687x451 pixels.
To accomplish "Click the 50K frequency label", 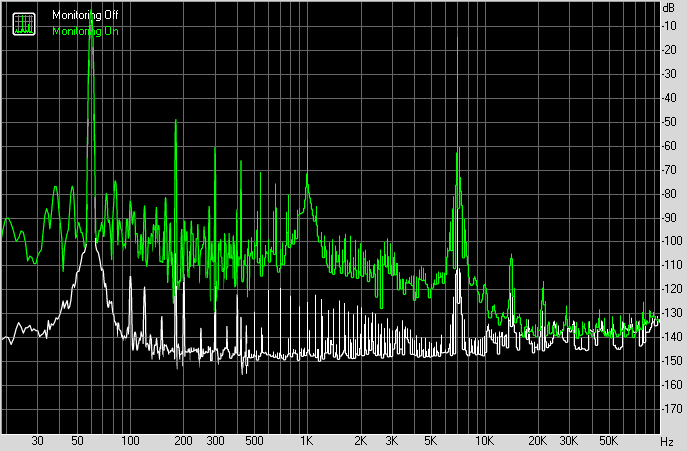I will coord(608,440).
